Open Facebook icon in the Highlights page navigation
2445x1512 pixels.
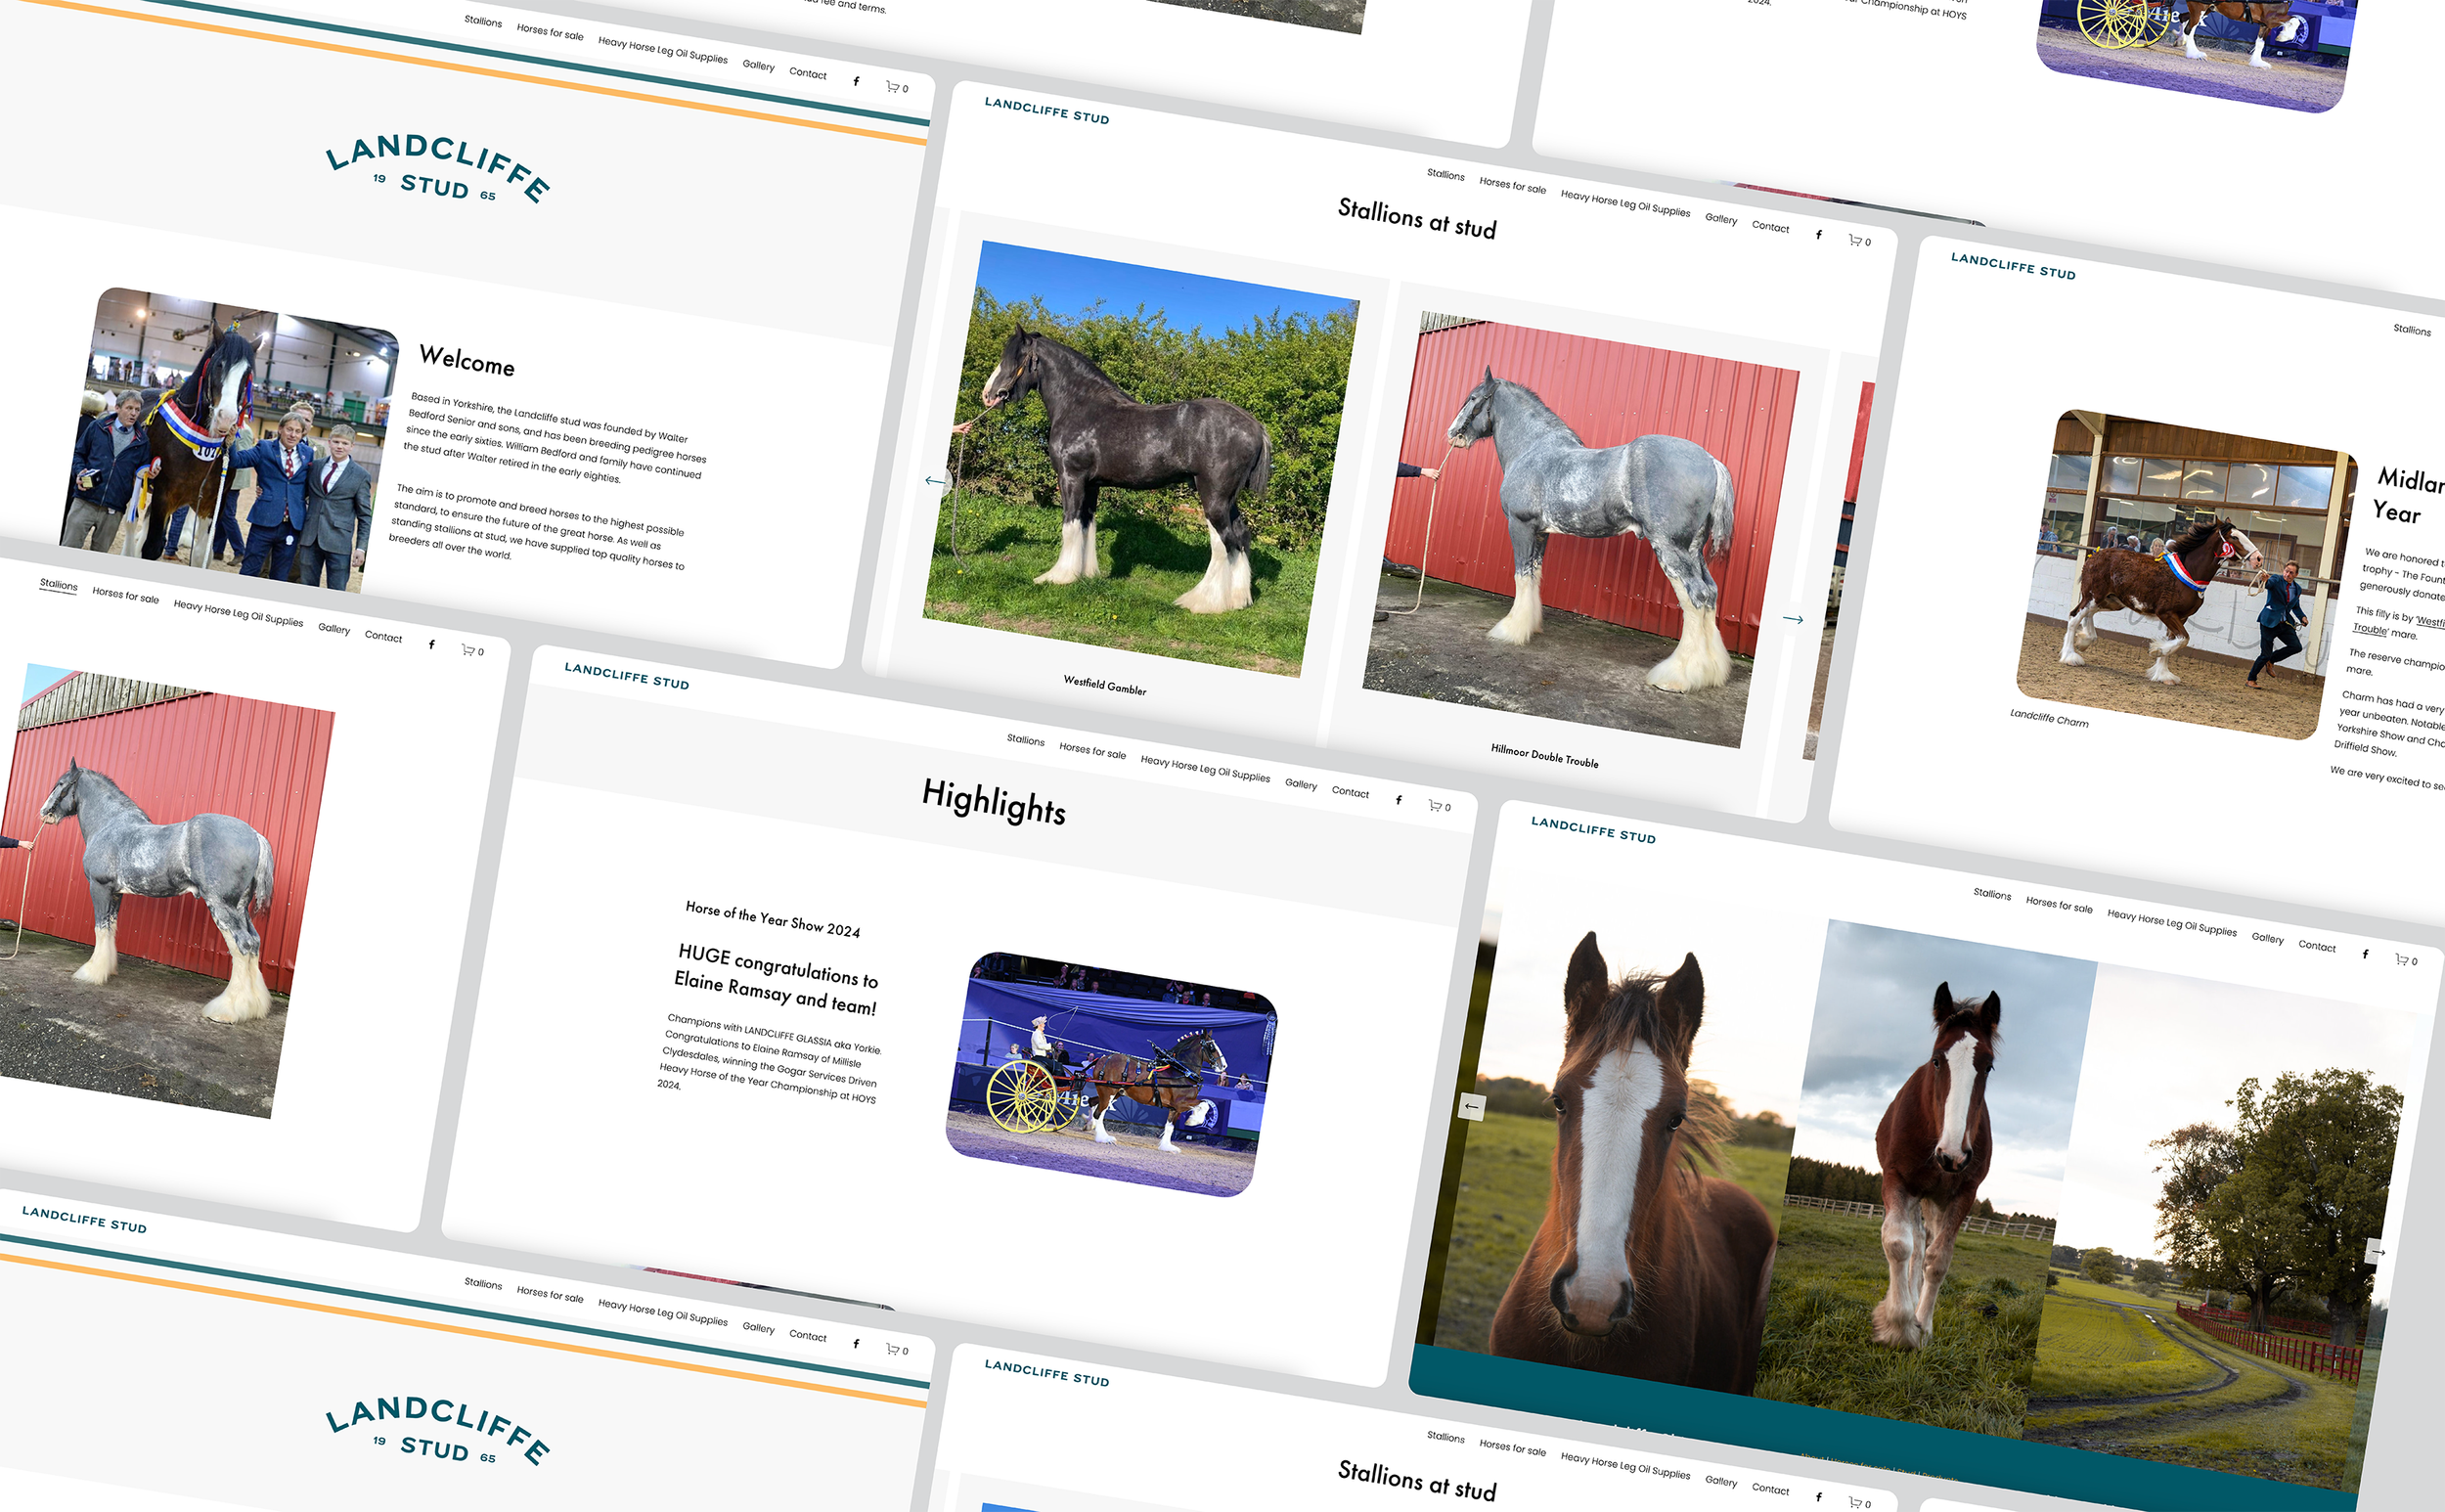pyautogui.click(x=1398, y=800)
